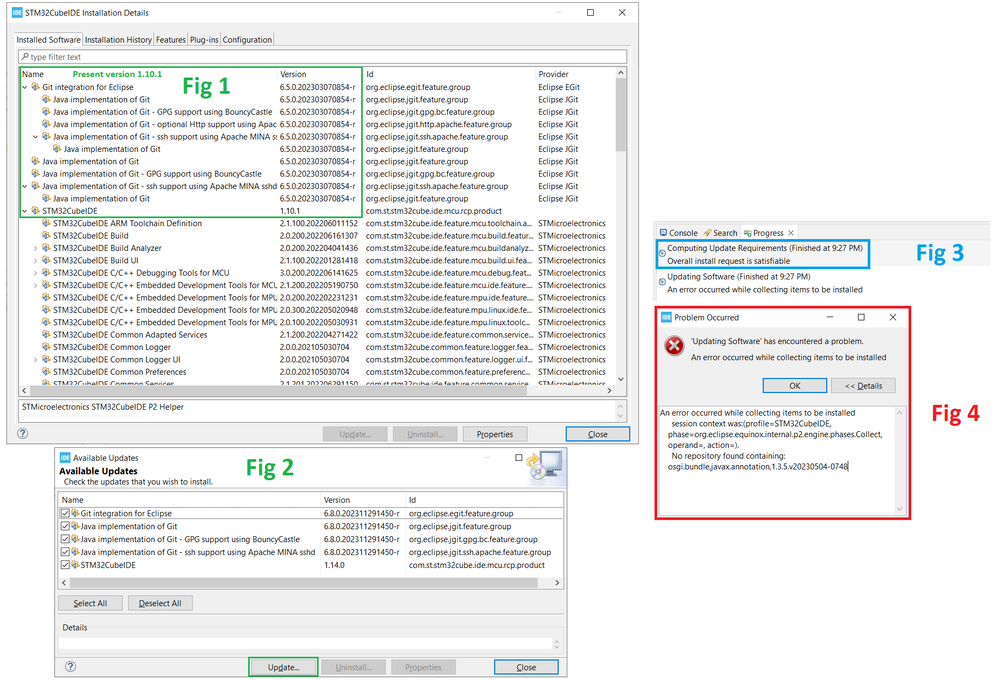Collapse details with << Details button

pos(863,386)
